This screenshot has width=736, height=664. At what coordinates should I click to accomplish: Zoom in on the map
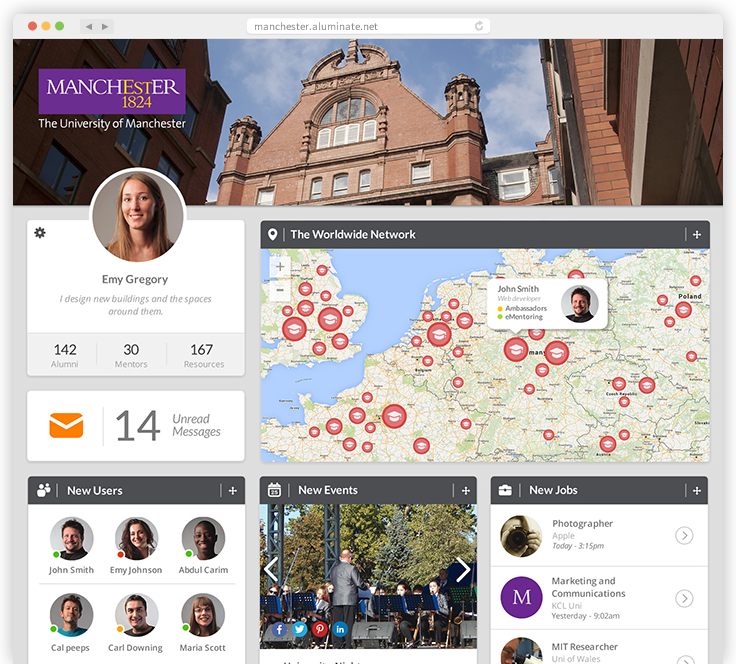[280, 267]
